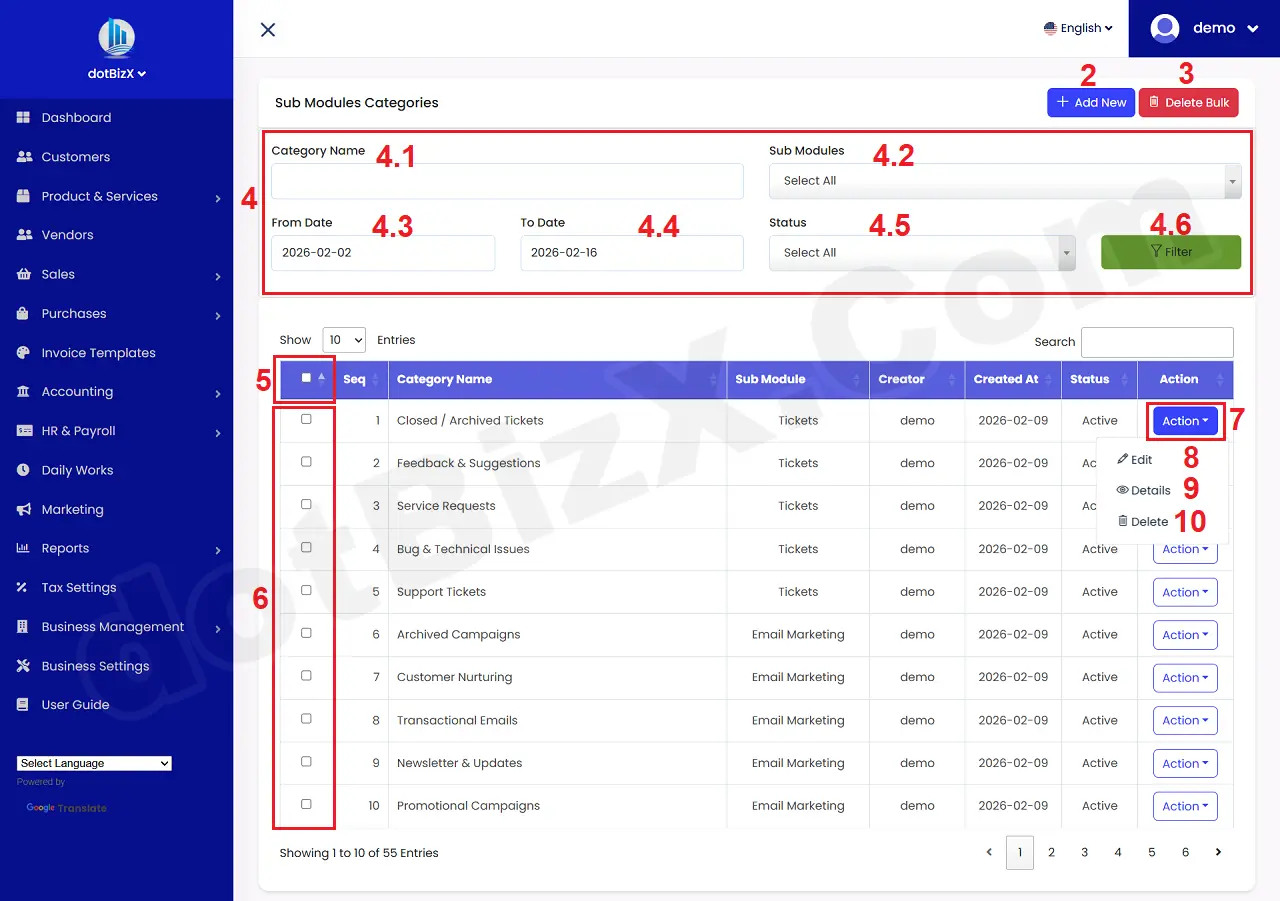Screen dimensions: 1280x901
Task: Select the Promotional Campaigns row checkbox
Action: [x=306, y=805]
